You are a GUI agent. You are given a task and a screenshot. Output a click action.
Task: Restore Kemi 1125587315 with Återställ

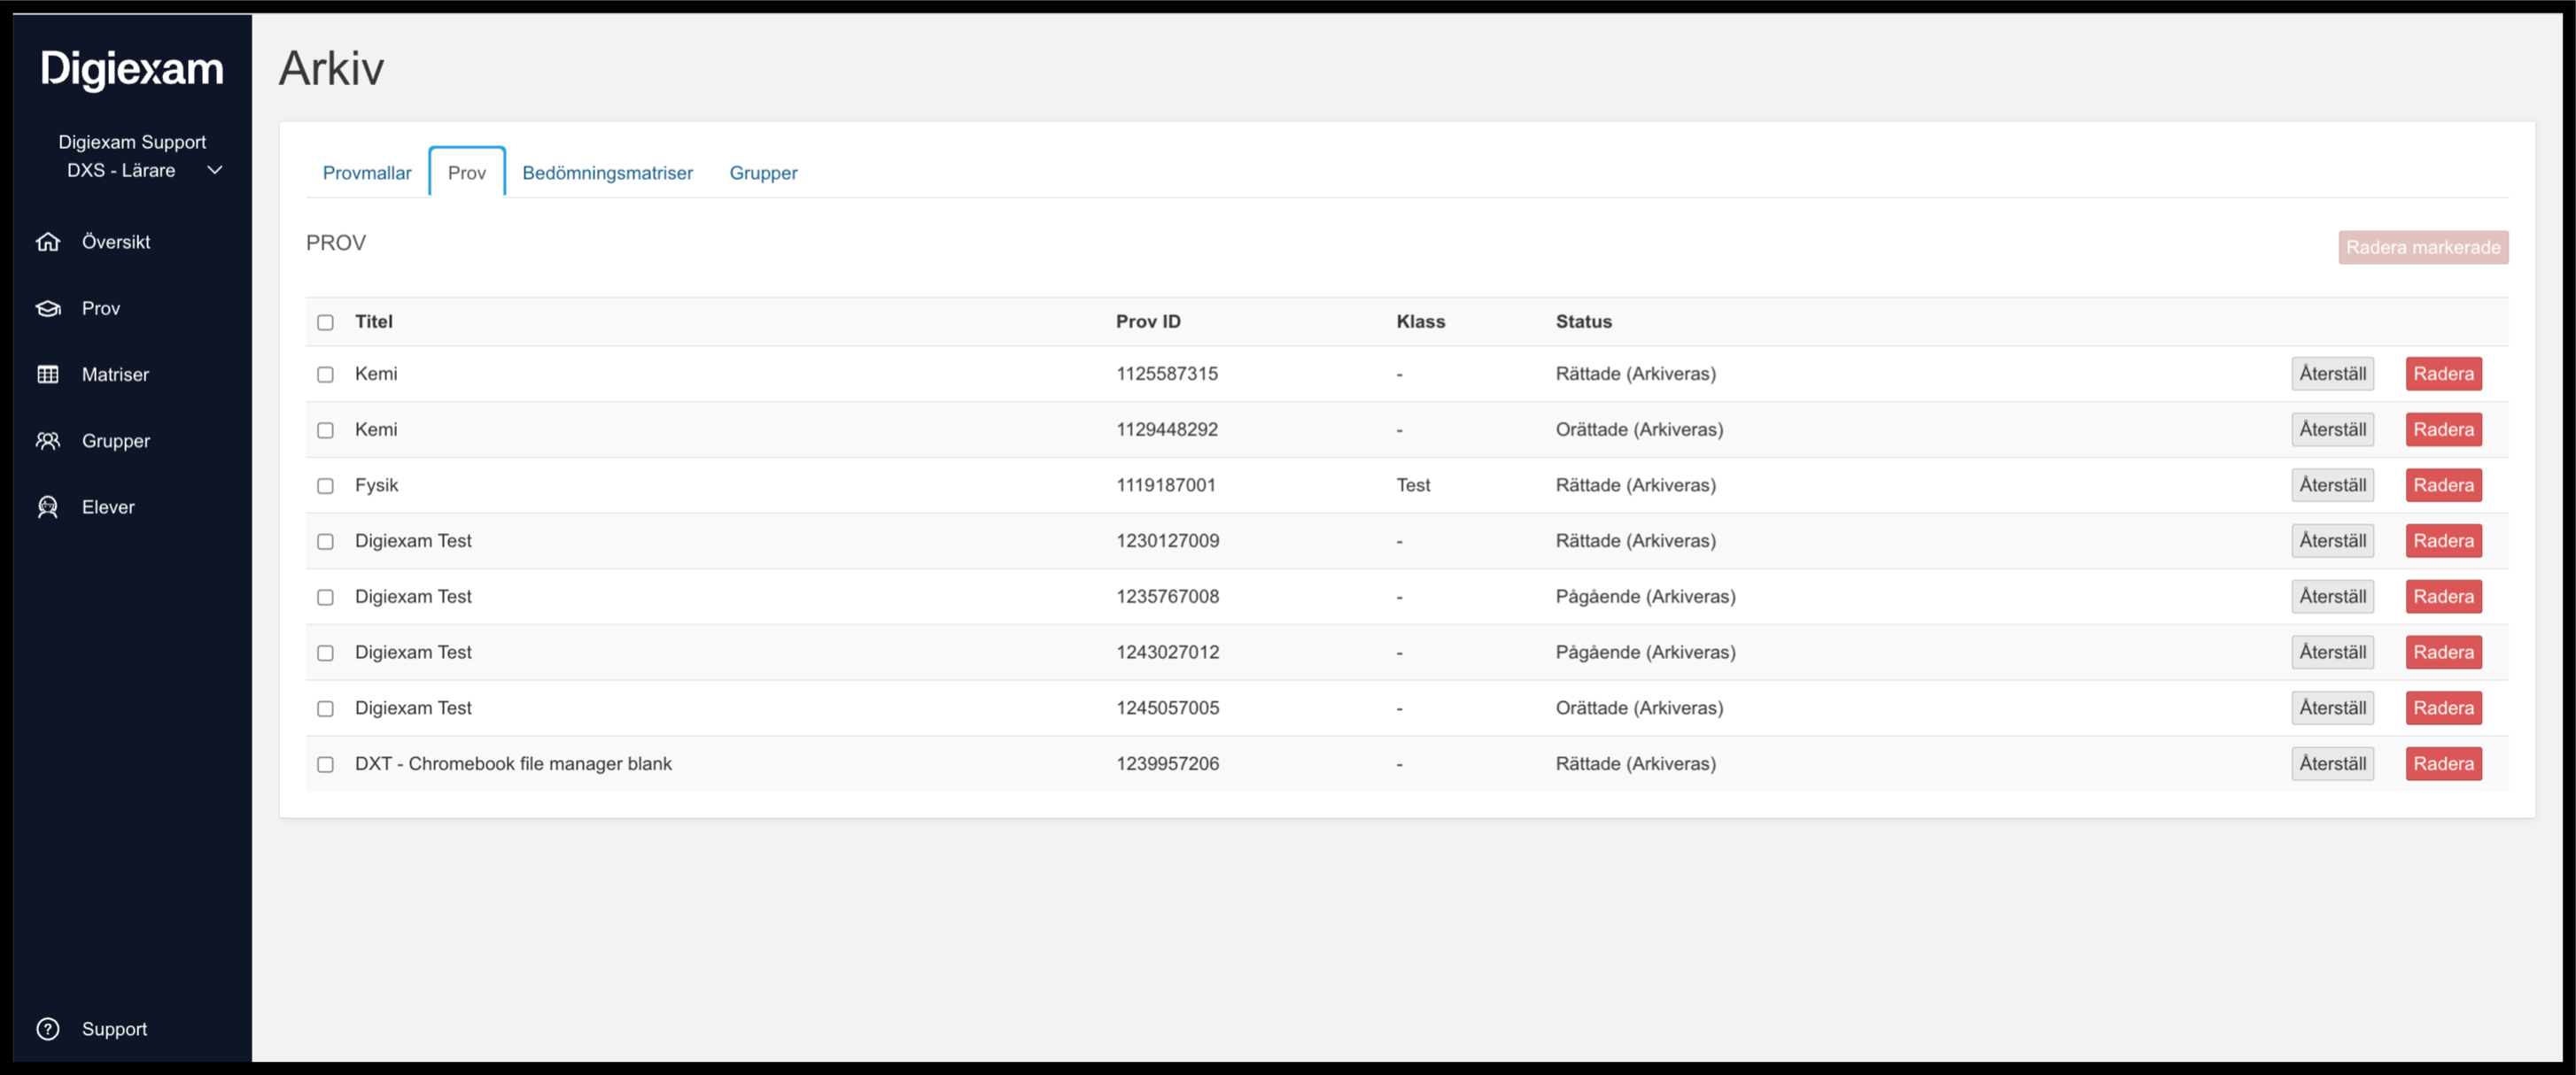[x=2332, y=373]
